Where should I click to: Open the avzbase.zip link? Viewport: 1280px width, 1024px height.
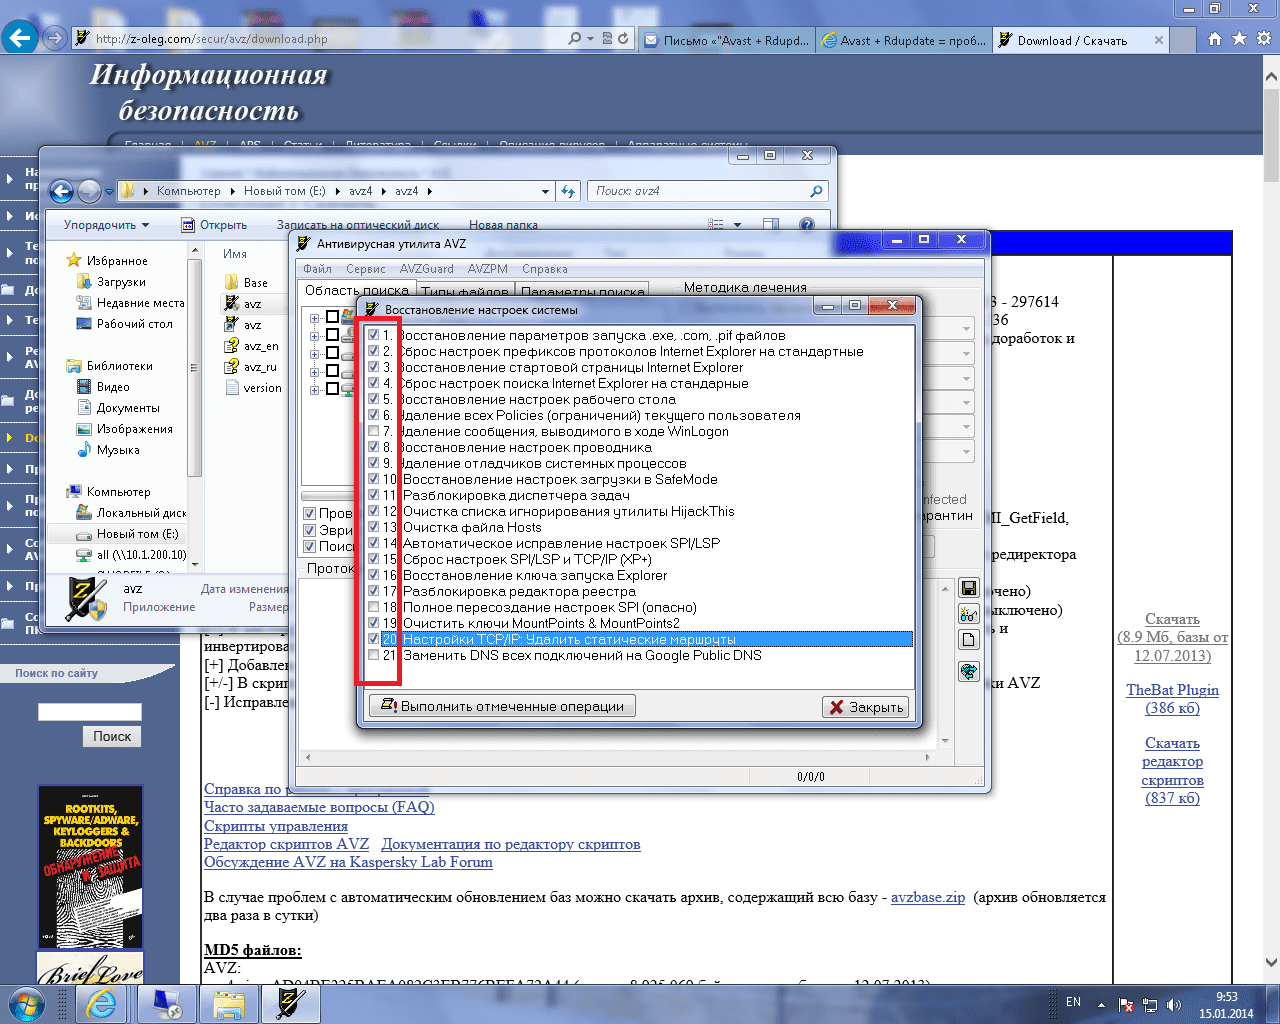(x=928, y=897)
